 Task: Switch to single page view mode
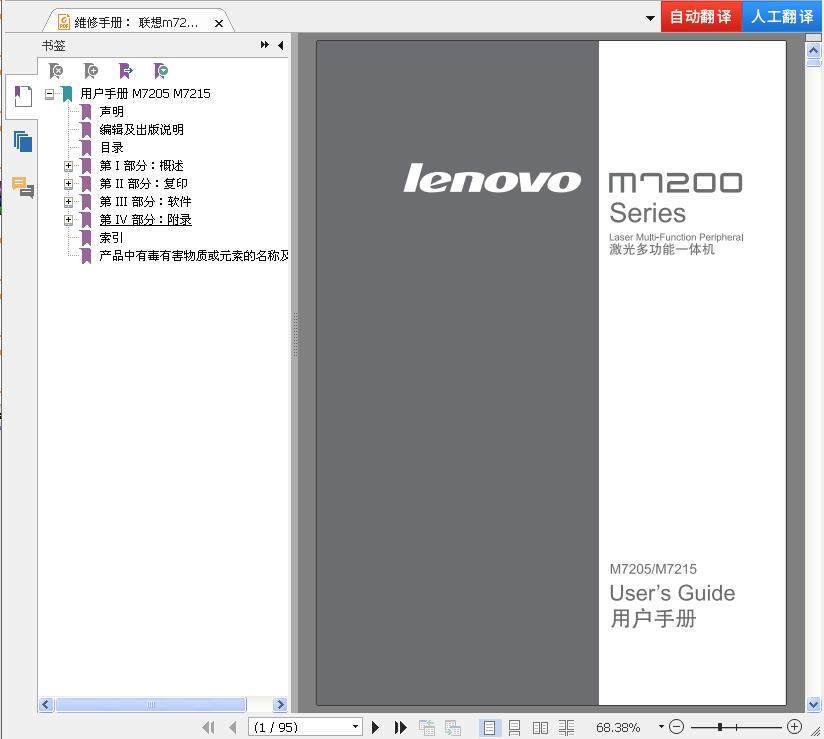click(489, 727)
